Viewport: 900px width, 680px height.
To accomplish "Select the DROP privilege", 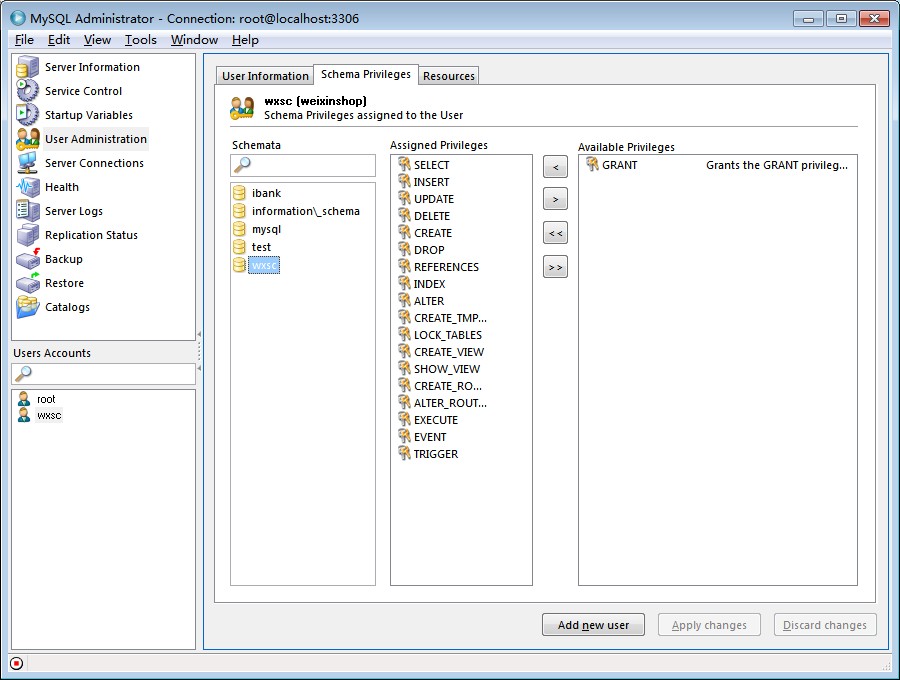I will tap(429, 250).
